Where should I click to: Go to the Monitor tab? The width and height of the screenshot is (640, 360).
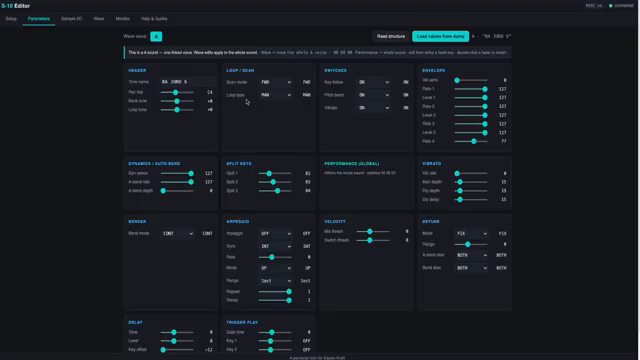click(x=122, y=19)
